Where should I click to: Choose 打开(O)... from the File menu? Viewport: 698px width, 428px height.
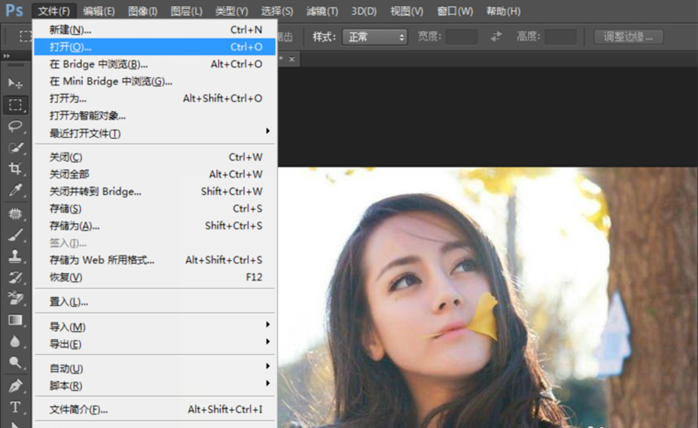(x=70, y=47)
